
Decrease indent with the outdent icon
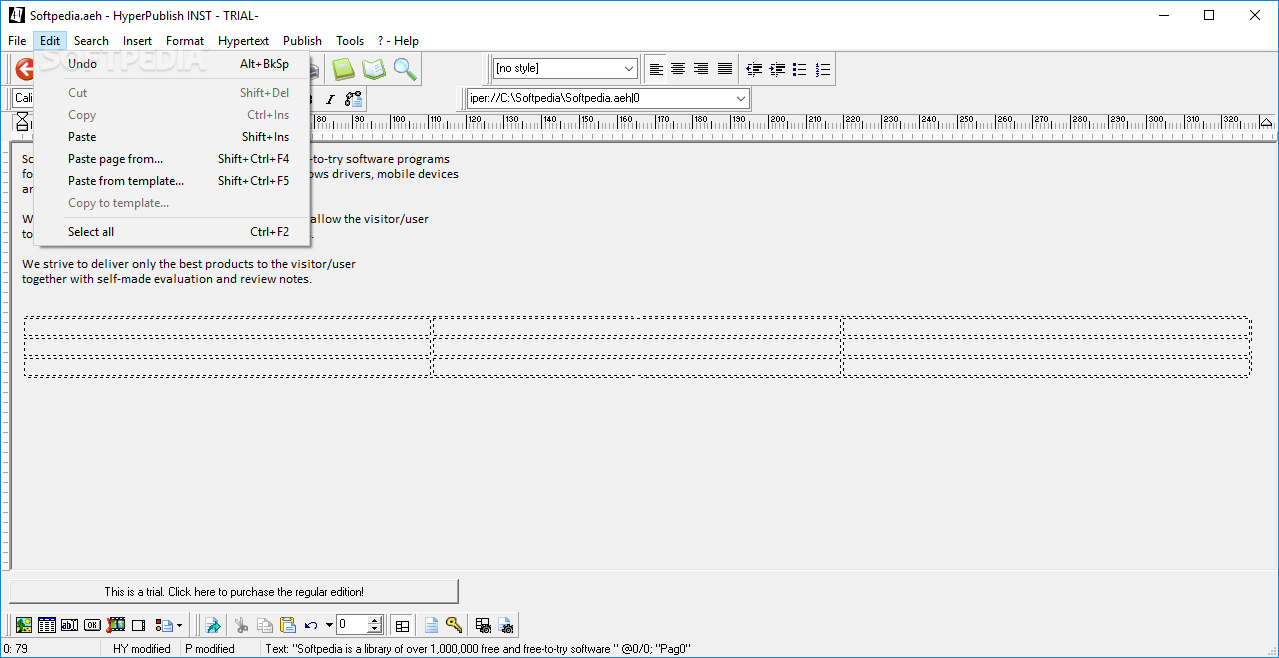pyautogui.click(x=754, y=69)
